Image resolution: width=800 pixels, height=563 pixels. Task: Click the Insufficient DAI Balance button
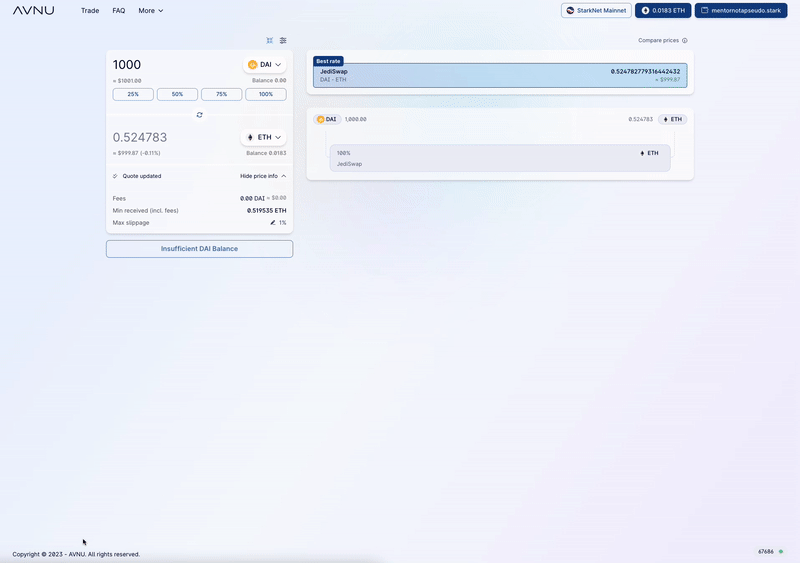[199, 249]
